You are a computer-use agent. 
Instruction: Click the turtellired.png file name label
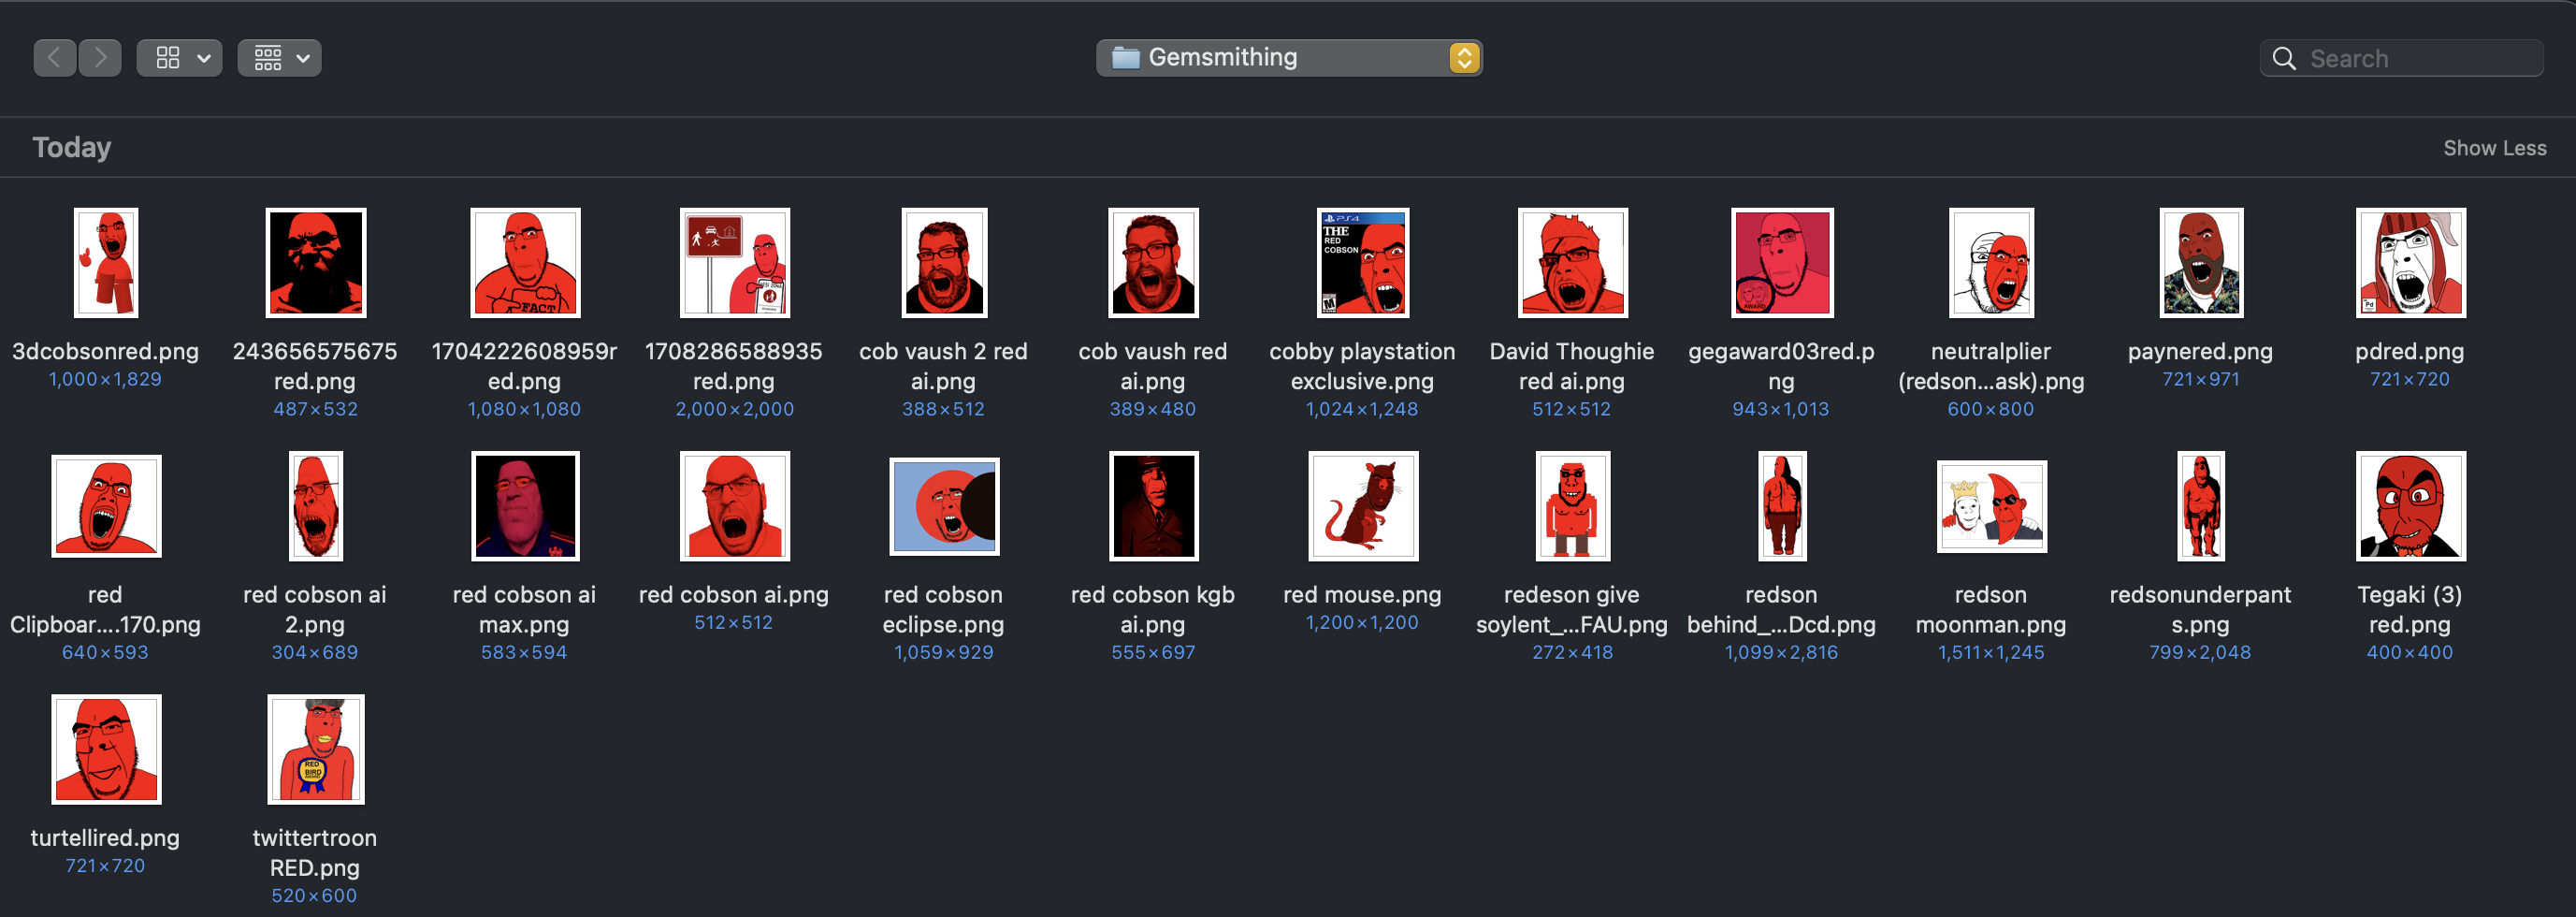pyautogui.click(x=105, y=838)
